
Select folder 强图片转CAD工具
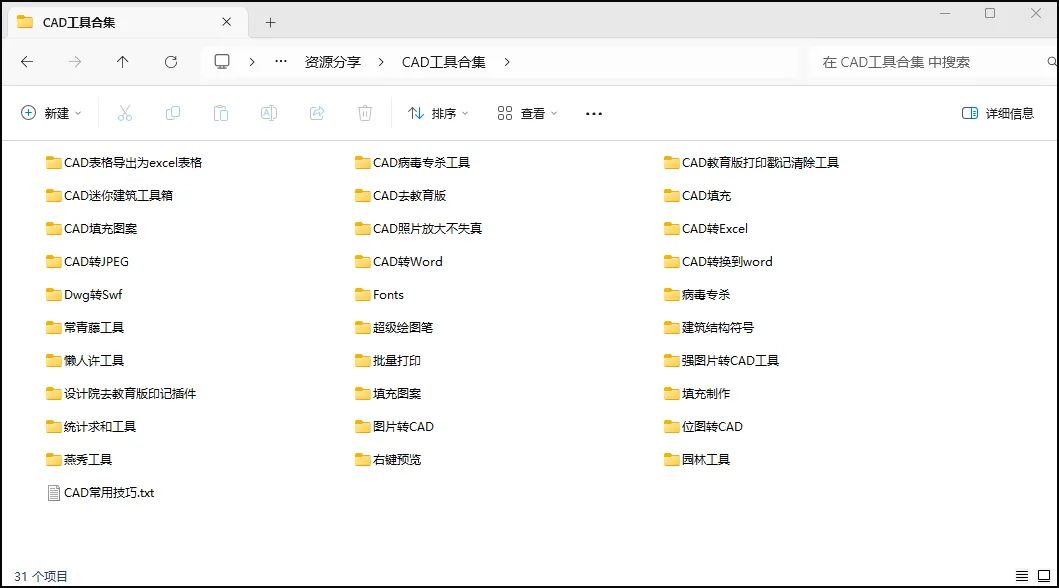click(722, 361)
